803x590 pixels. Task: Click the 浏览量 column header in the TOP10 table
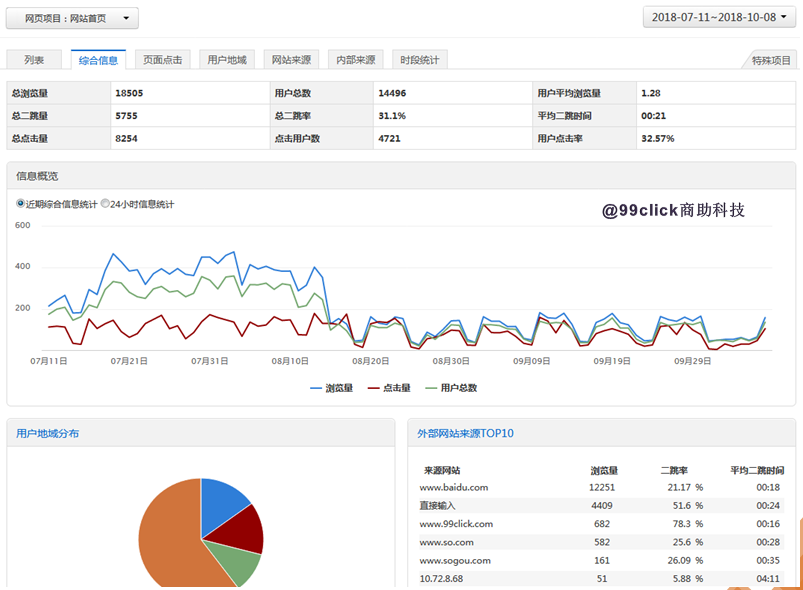click(x=604, y=470)
